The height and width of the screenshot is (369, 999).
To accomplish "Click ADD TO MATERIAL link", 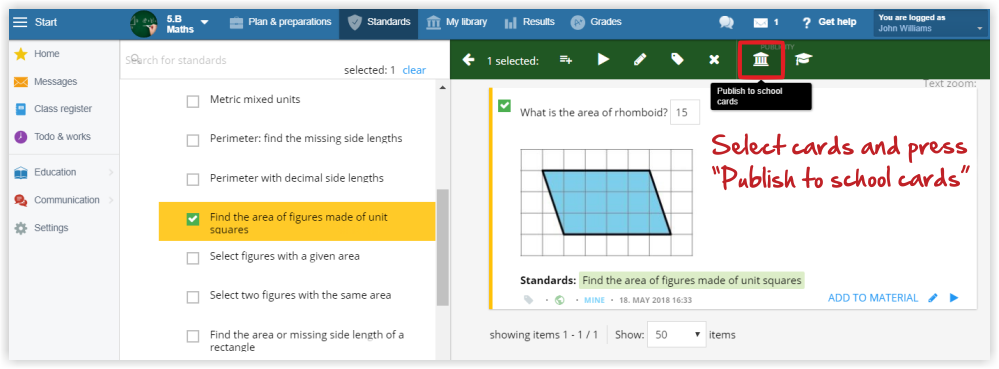I will 873,298.
